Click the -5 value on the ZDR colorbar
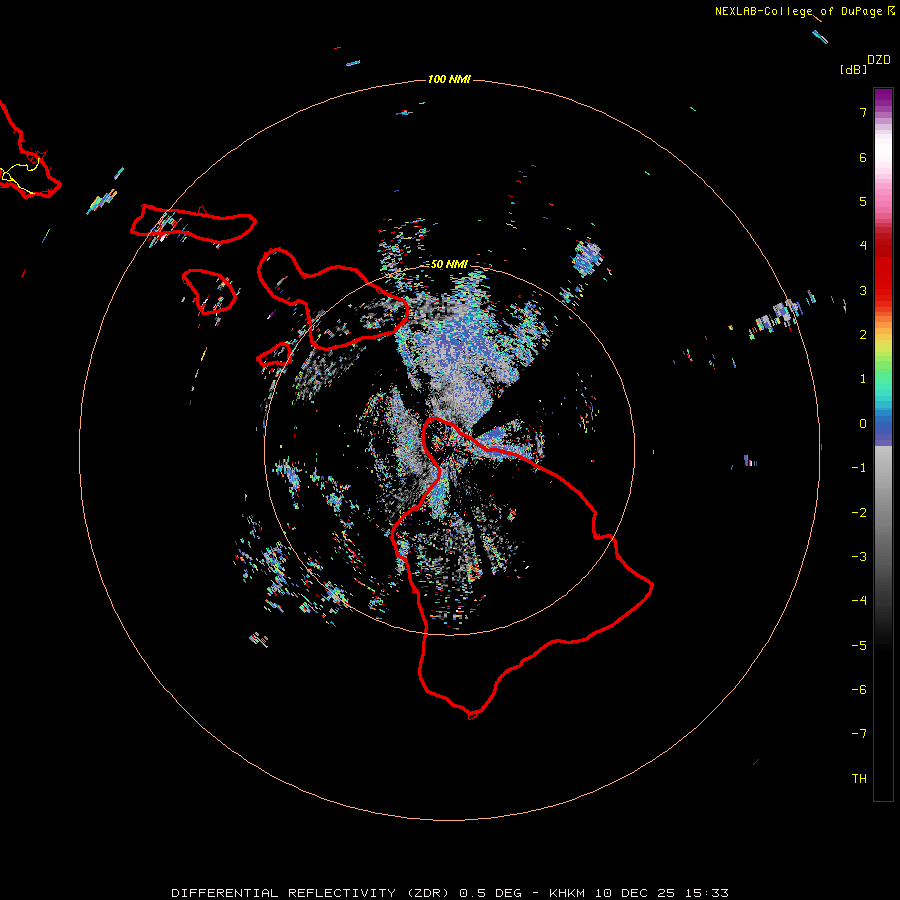The height and width of the screenshot is (900, 900). [x=859, y=646]
